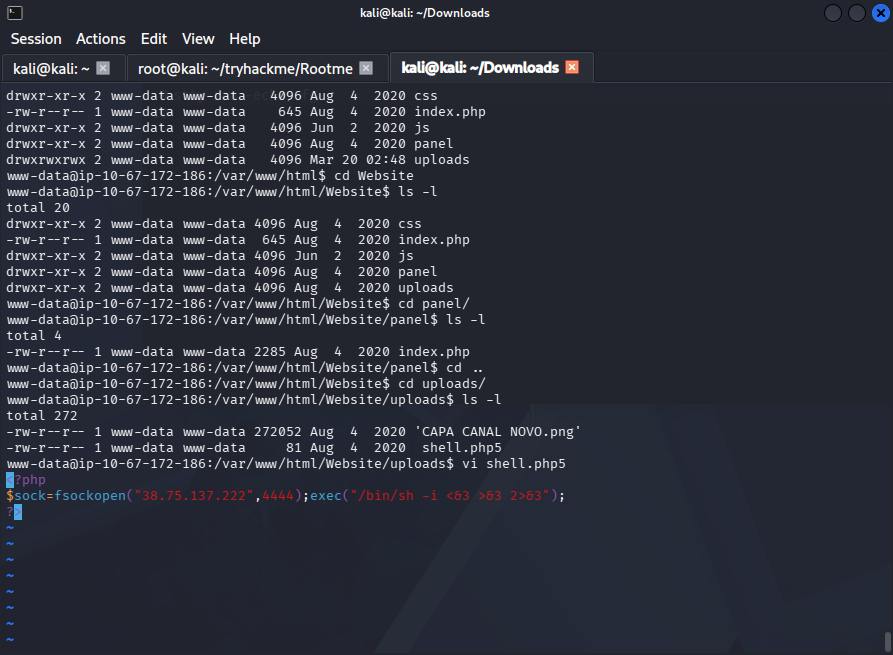Click the 2285-byte index.php listing
Image resolution: width=893 pixels, height=655 pixels.
coord(238,351)
